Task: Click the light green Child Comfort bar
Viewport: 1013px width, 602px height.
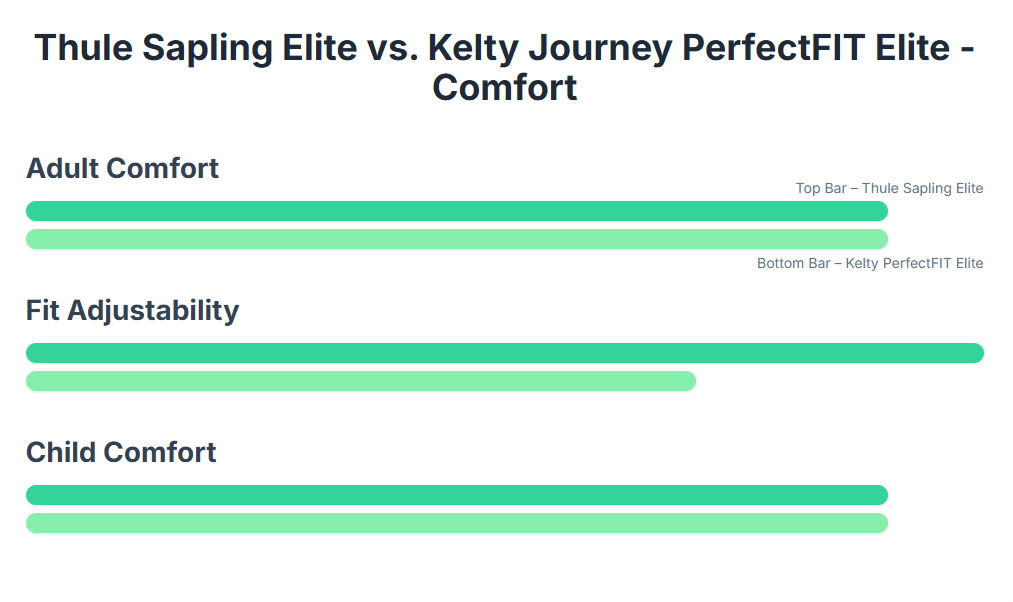Action: click(x=457, y=523)
